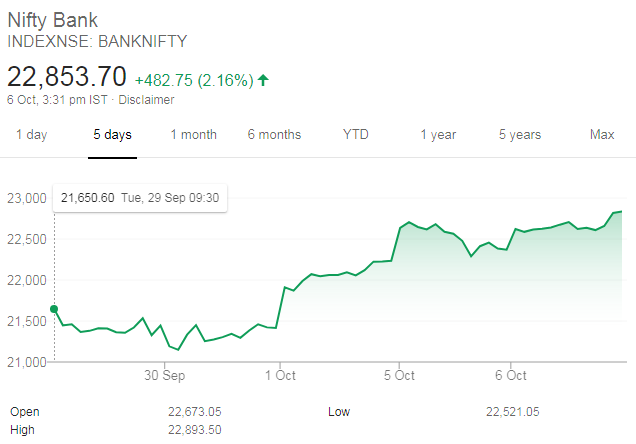Click the green data point marker on chart
This screenshot has height=444, width=636.
point(54,309)
